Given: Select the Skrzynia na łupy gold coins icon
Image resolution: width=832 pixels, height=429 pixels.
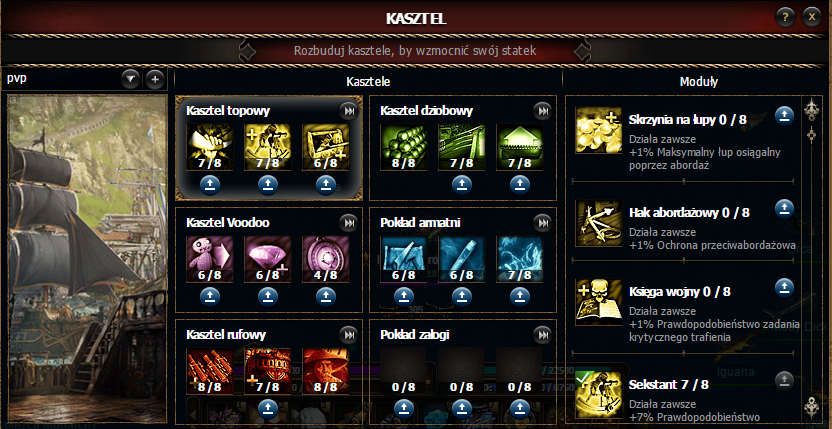Looking at the screenshot, I should pyautogui.click(x=599, y=131).
